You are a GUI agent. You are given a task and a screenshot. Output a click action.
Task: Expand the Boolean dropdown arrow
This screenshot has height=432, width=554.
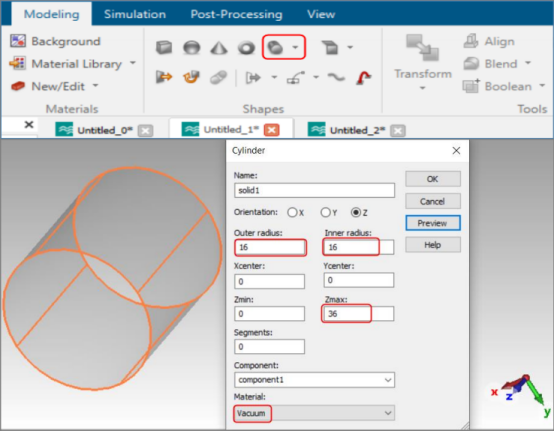542,86
